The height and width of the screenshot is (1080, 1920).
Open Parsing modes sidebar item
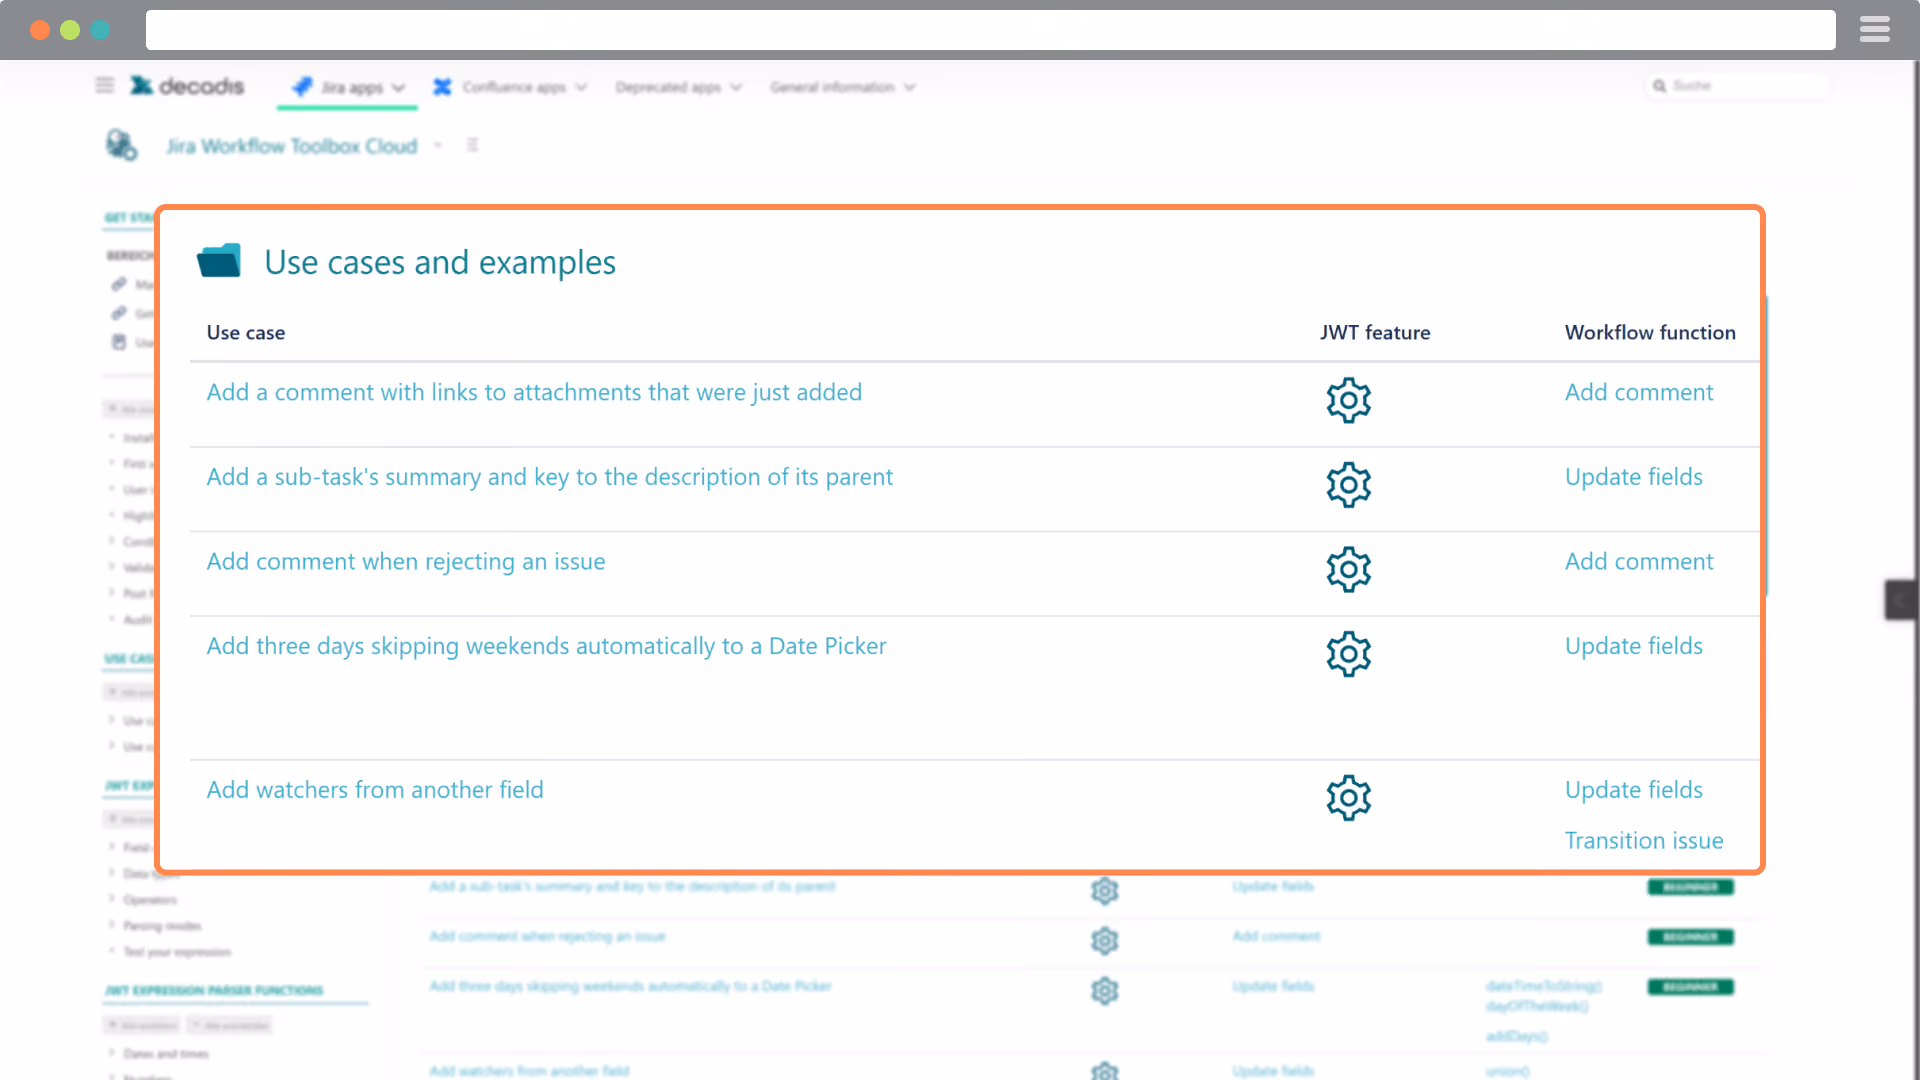coord(162,925)
